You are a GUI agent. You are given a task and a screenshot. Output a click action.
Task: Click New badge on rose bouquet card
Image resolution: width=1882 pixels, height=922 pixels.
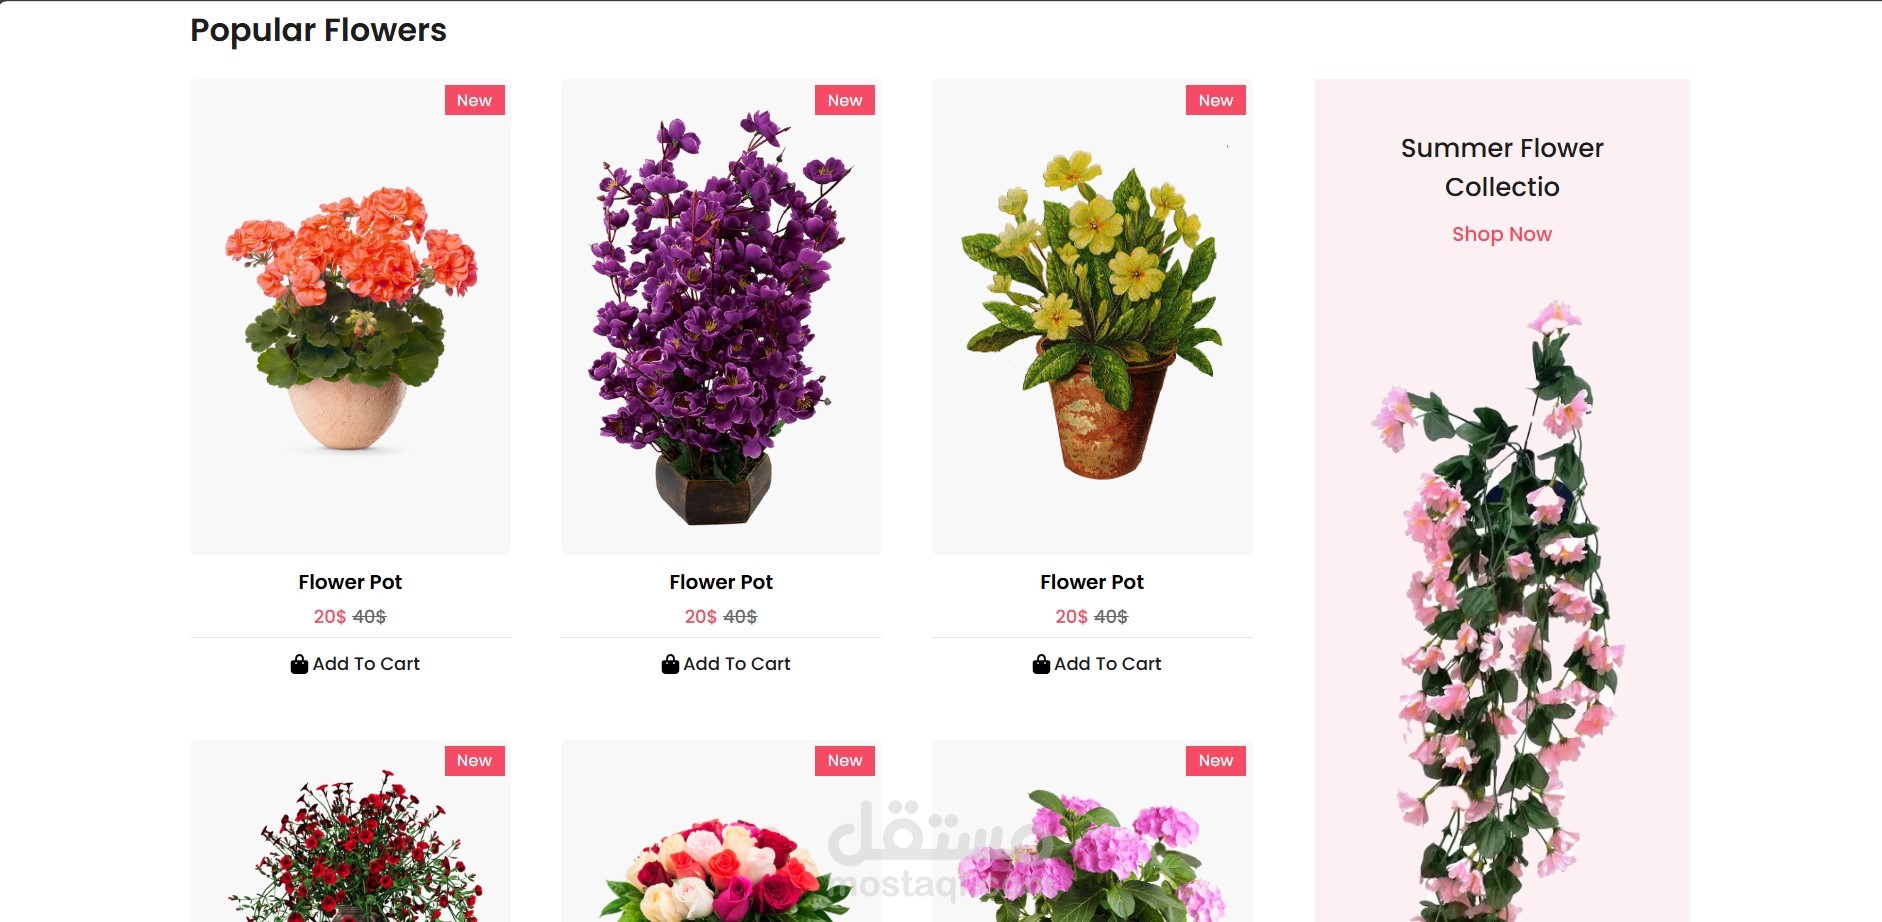coord(845,761)
